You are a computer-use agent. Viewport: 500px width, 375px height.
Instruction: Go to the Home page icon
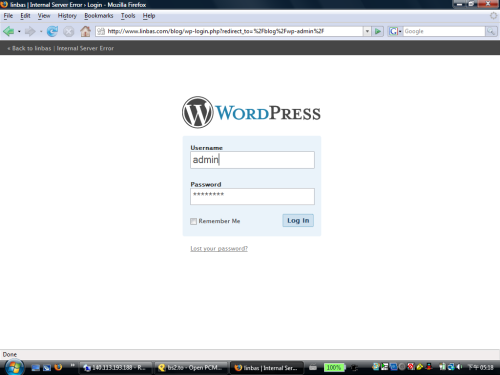[x=85, y=31]
